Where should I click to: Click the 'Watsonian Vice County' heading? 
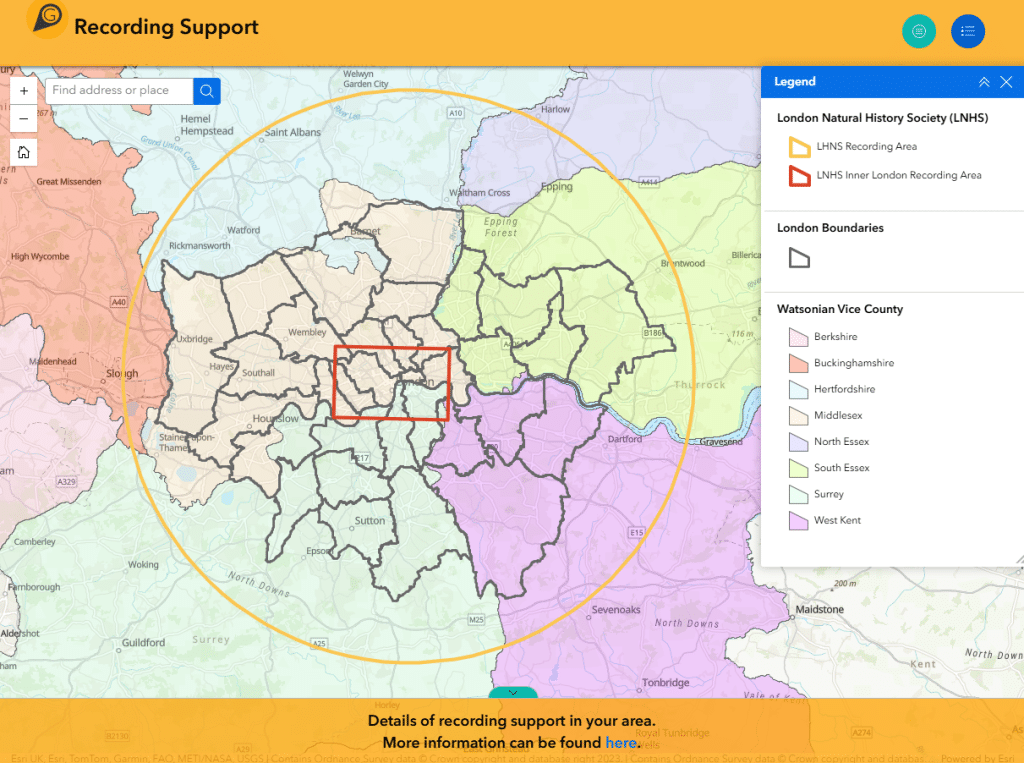840,309
